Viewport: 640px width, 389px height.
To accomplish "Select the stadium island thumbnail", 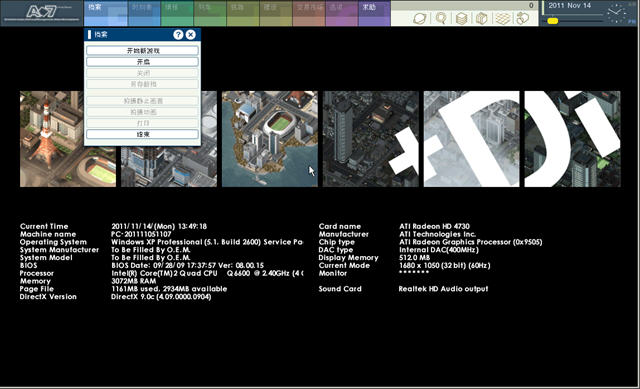I will click(269, 139).
